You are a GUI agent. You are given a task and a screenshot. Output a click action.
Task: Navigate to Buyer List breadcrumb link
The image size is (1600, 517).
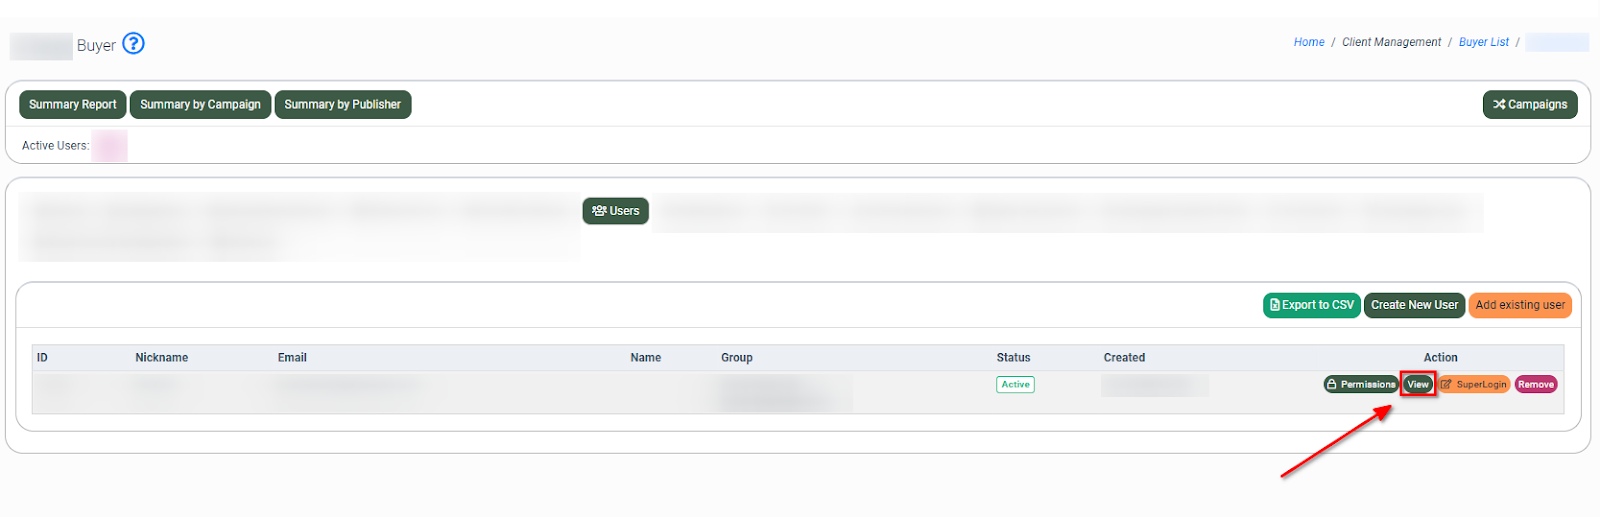(x=1483, y=42)
